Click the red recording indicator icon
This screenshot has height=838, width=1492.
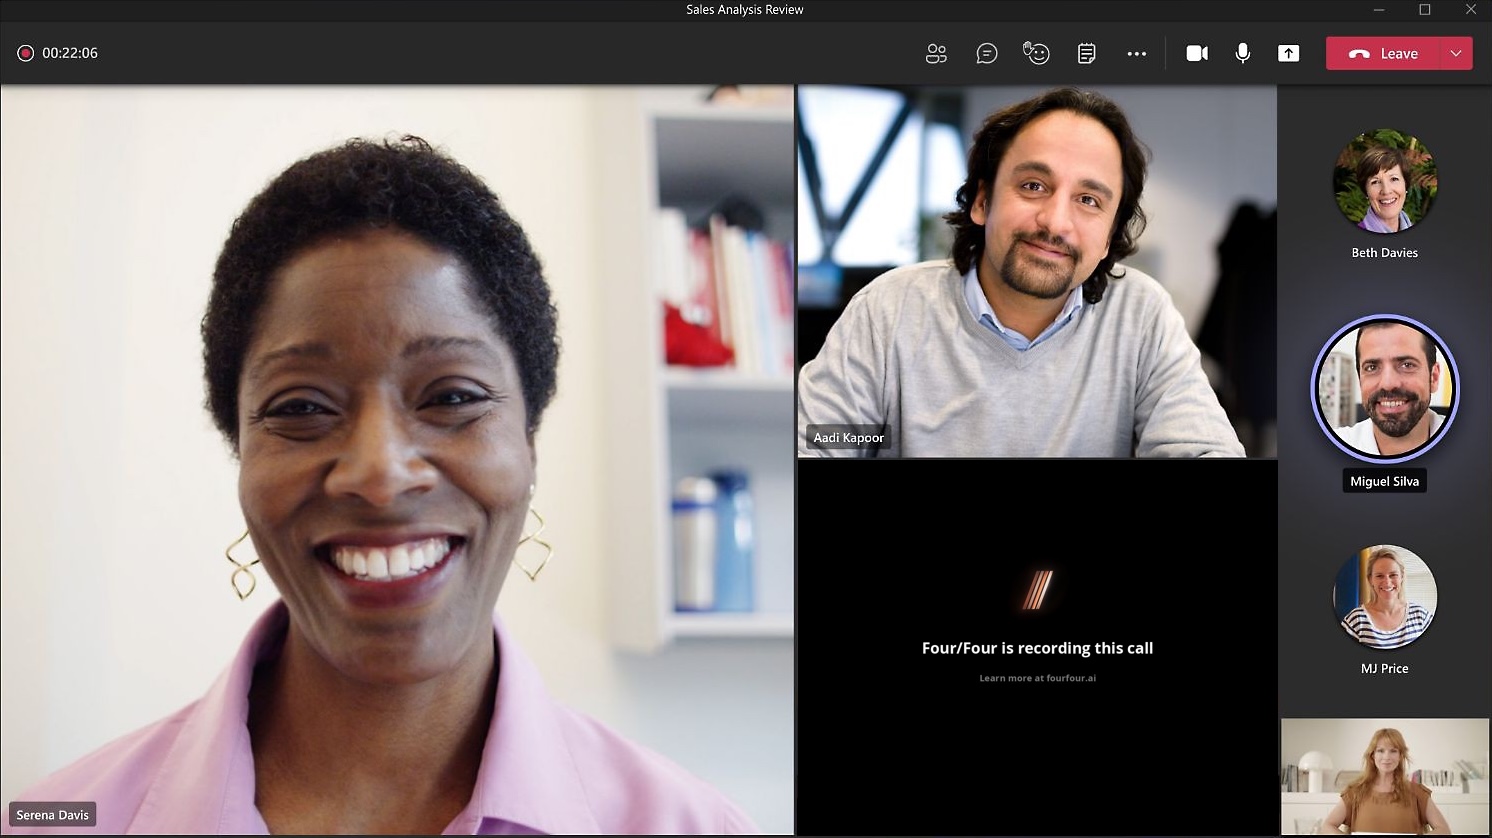pyautogui.click(x=26, y=53)
